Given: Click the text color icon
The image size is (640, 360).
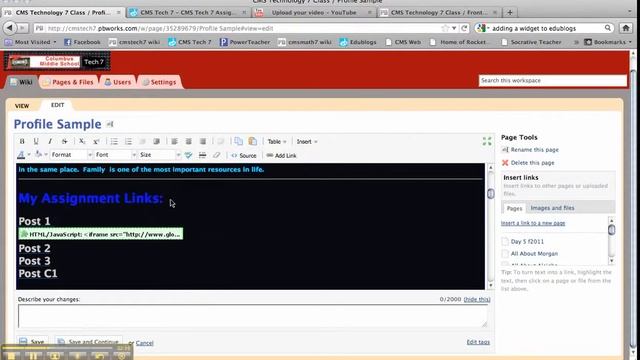Looking at the screenshot, I should tap(21, 155).
